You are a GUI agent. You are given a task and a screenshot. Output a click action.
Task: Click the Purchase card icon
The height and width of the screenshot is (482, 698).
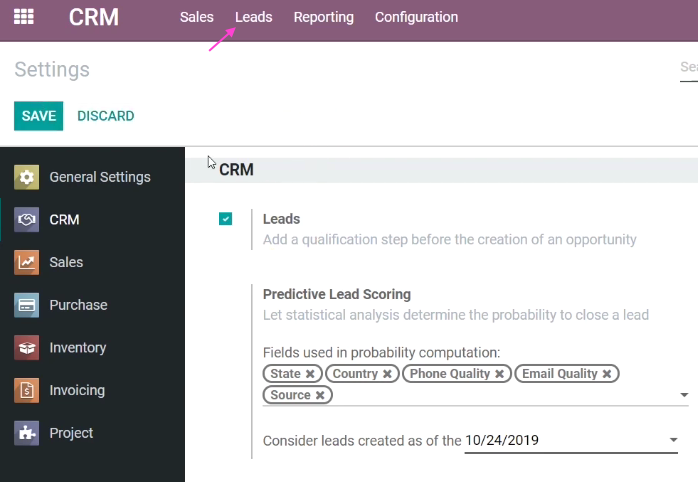point(26,305)
